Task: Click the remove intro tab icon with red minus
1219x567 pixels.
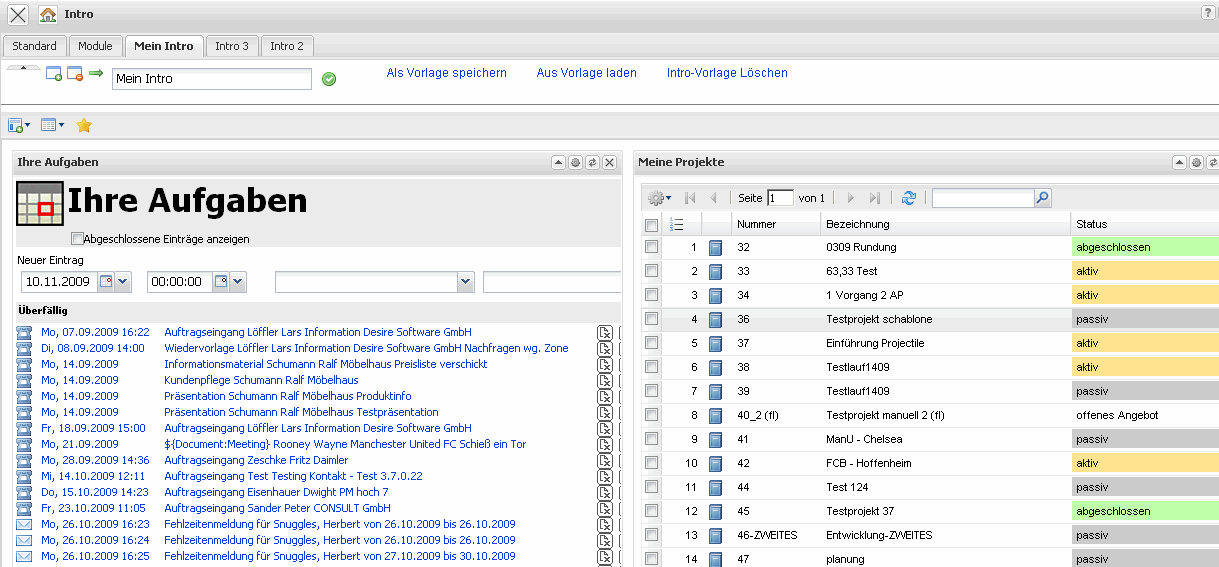Action: [75, 73]
